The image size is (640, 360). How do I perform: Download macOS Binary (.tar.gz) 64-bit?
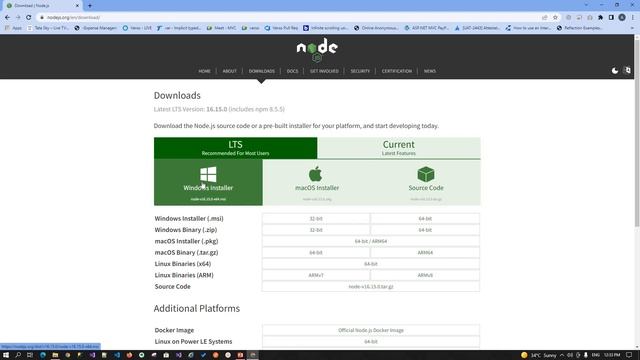316,253
